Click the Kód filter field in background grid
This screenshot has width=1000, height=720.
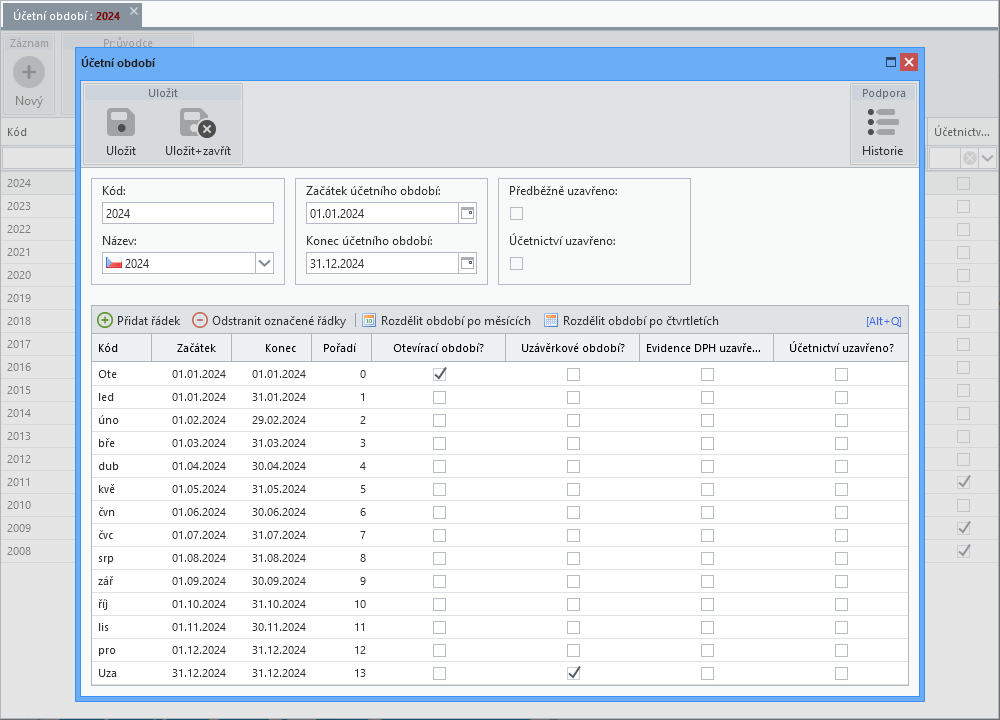pos(38,158)
